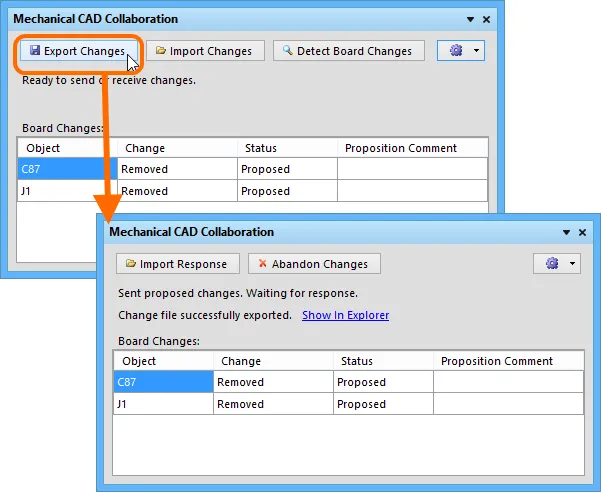Select the J1 Removed cell in back panel
Viewport: 601px width, 492px height.
coord(177,191)
